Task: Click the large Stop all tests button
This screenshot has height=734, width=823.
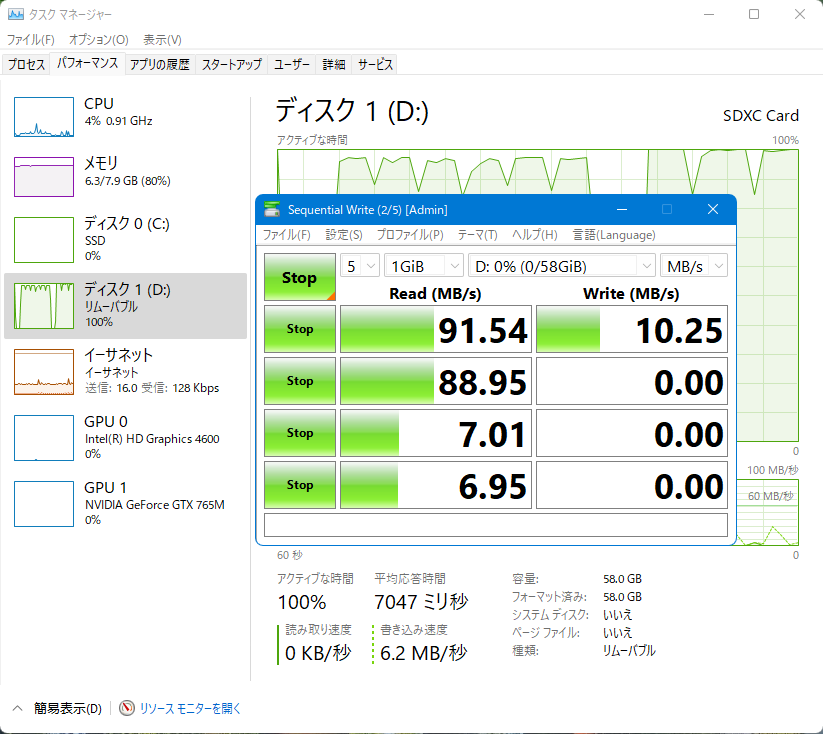Action: click(300, 277)
